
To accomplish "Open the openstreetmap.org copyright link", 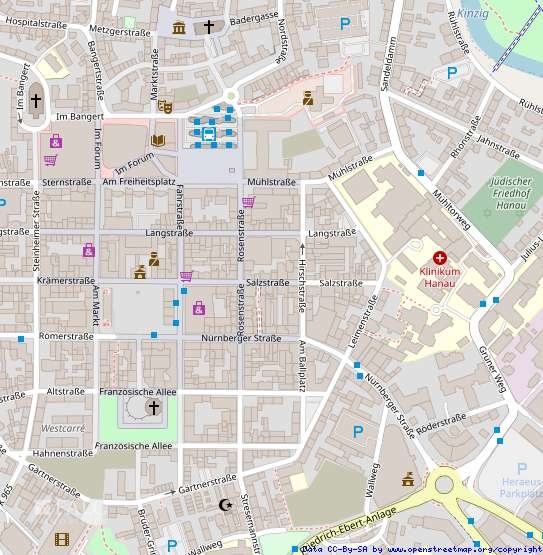I will tap(465, 549).
